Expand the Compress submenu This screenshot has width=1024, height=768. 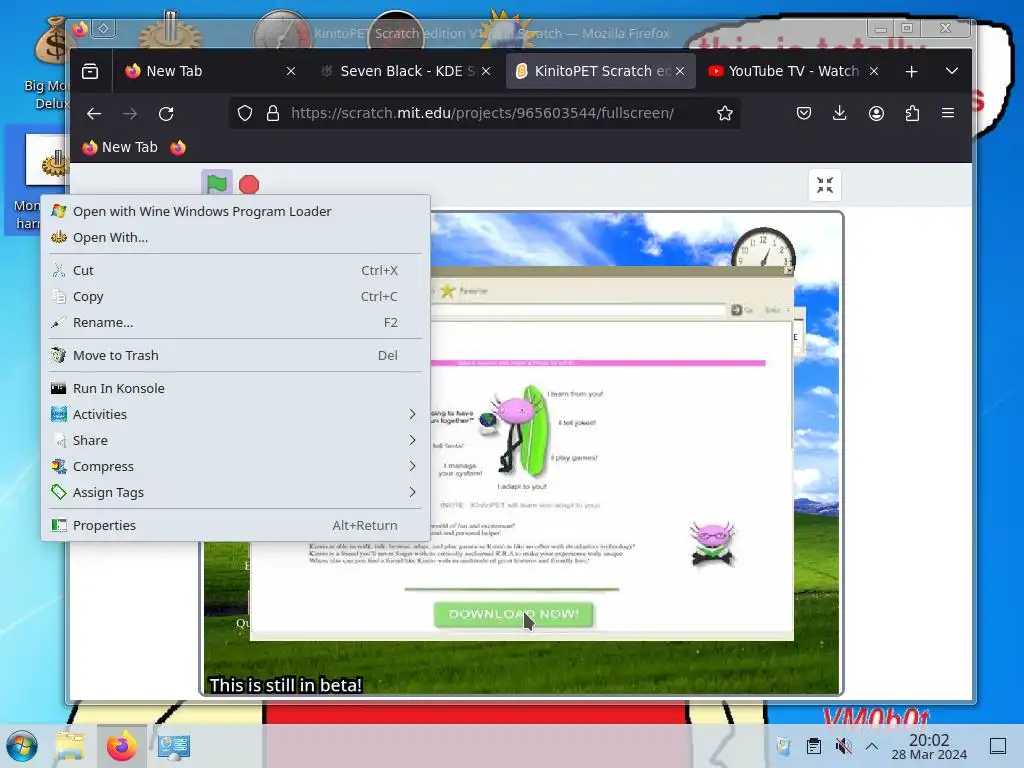click(x=235, y=466)
